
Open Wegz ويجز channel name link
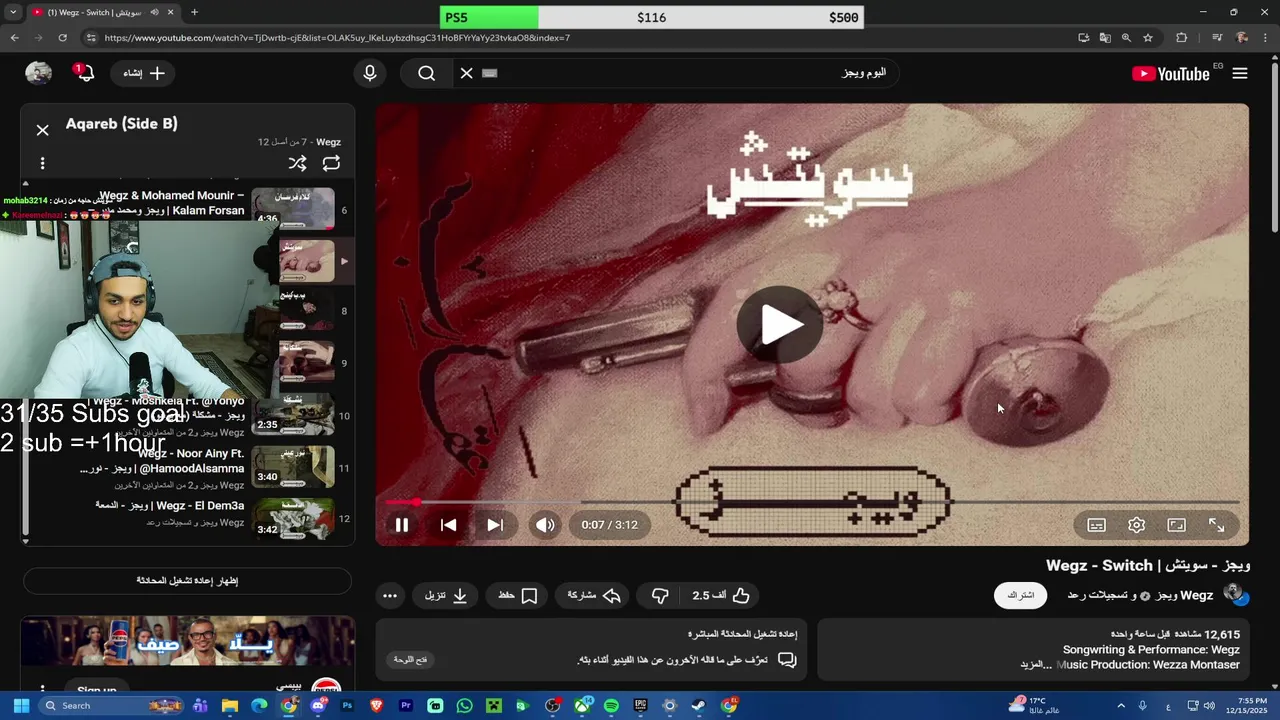tap(1184, 595)
